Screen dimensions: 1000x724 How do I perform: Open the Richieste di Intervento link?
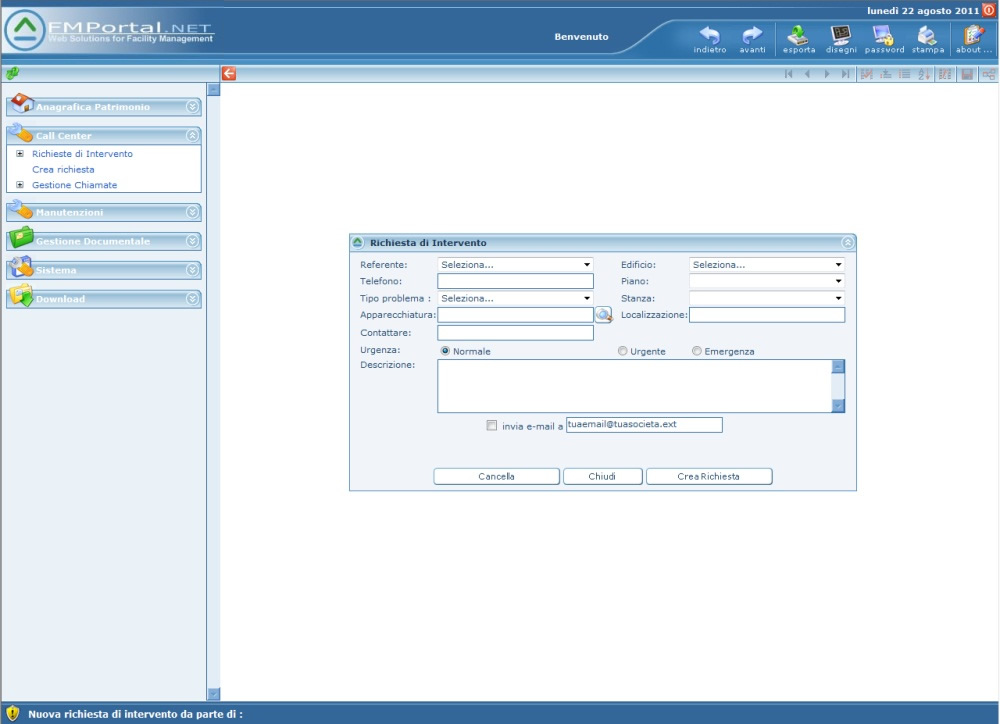(82, 154)
